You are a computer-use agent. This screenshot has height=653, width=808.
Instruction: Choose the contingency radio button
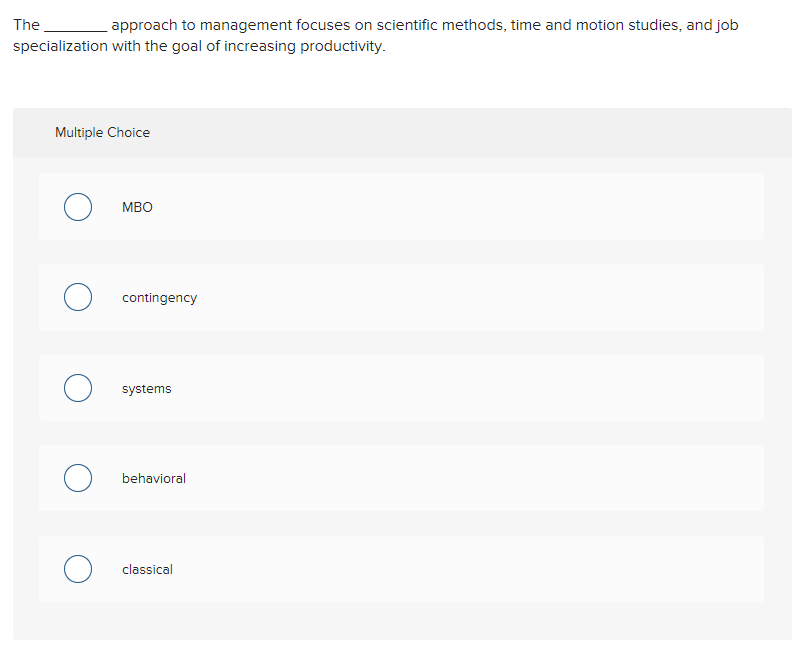78,297
